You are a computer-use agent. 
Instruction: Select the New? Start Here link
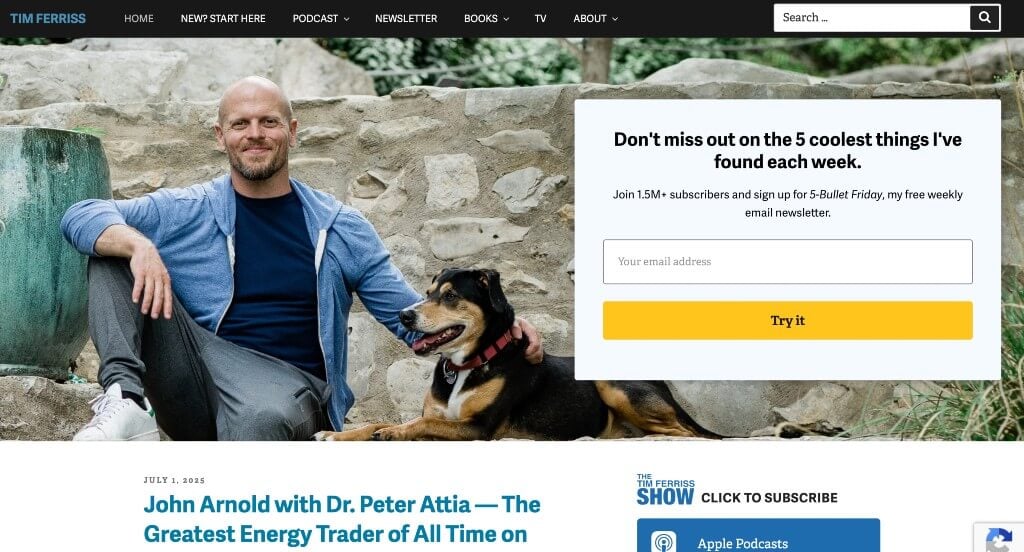223,18
